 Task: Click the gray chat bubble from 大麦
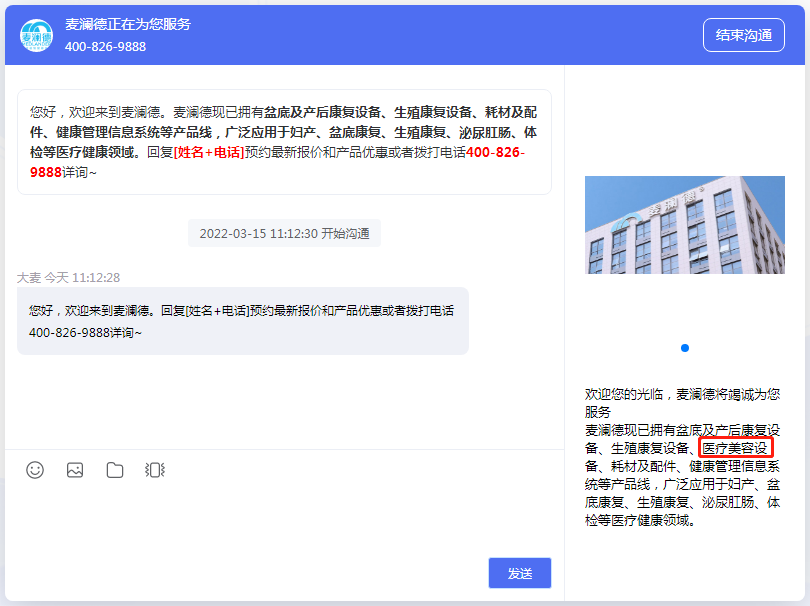point(243,321)
